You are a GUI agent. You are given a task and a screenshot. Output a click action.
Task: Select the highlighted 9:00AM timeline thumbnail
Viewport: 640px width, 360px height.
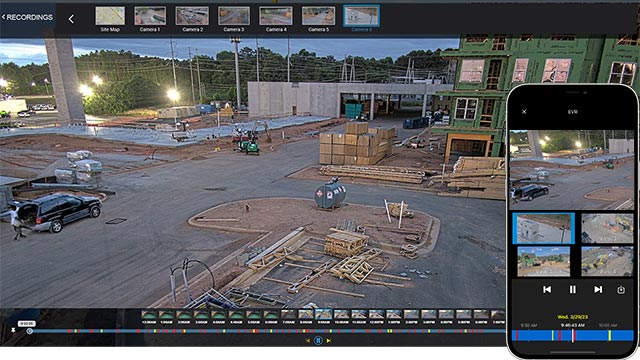(323, 315)
